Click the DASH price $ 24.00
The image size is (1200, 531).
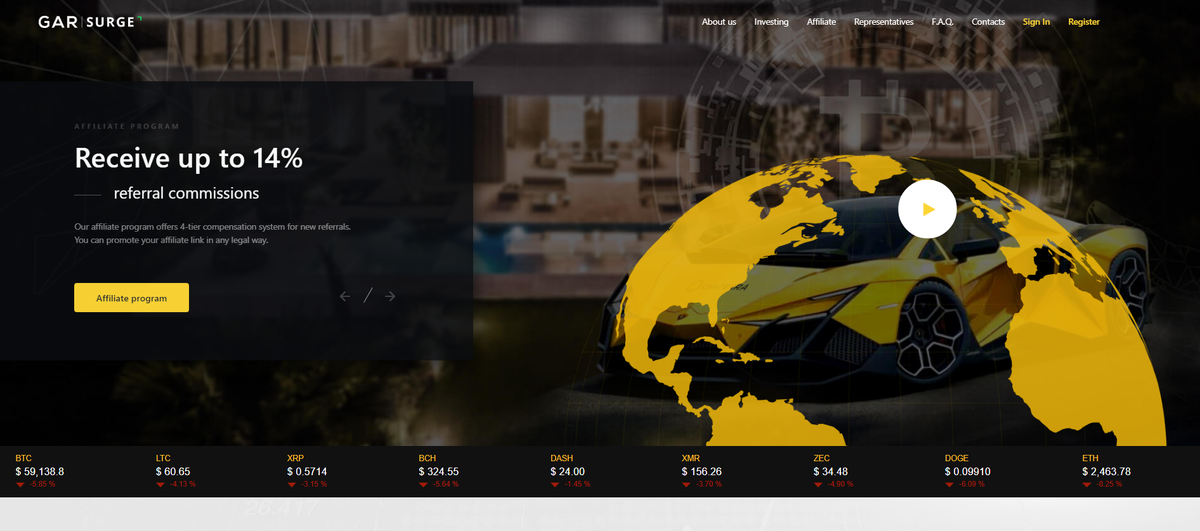568,471
